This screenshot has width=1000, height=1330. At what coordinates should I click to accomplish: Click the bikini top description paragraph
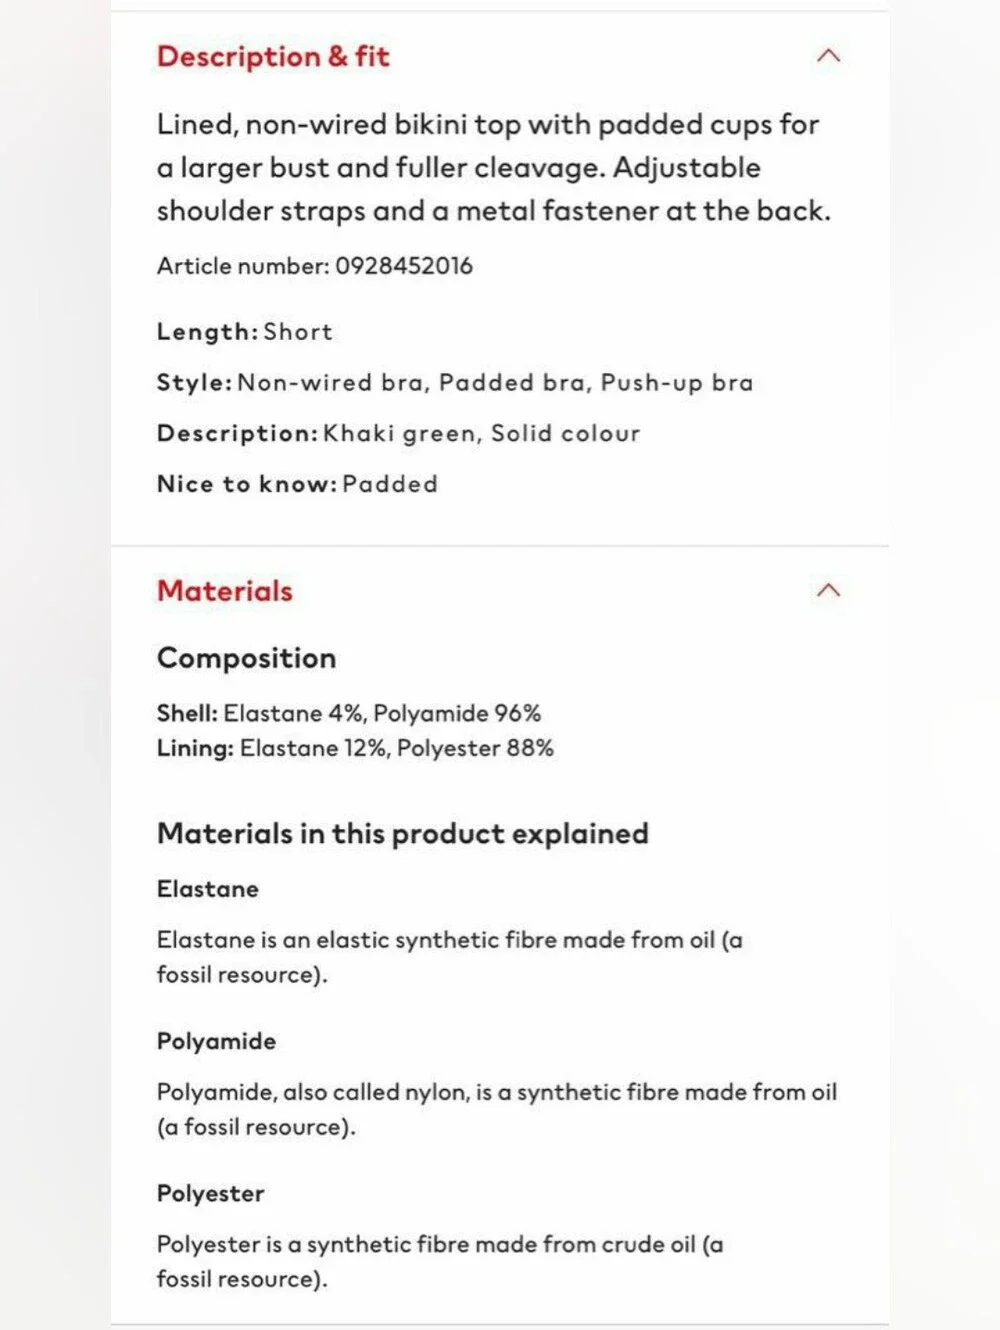click(494, 167)
